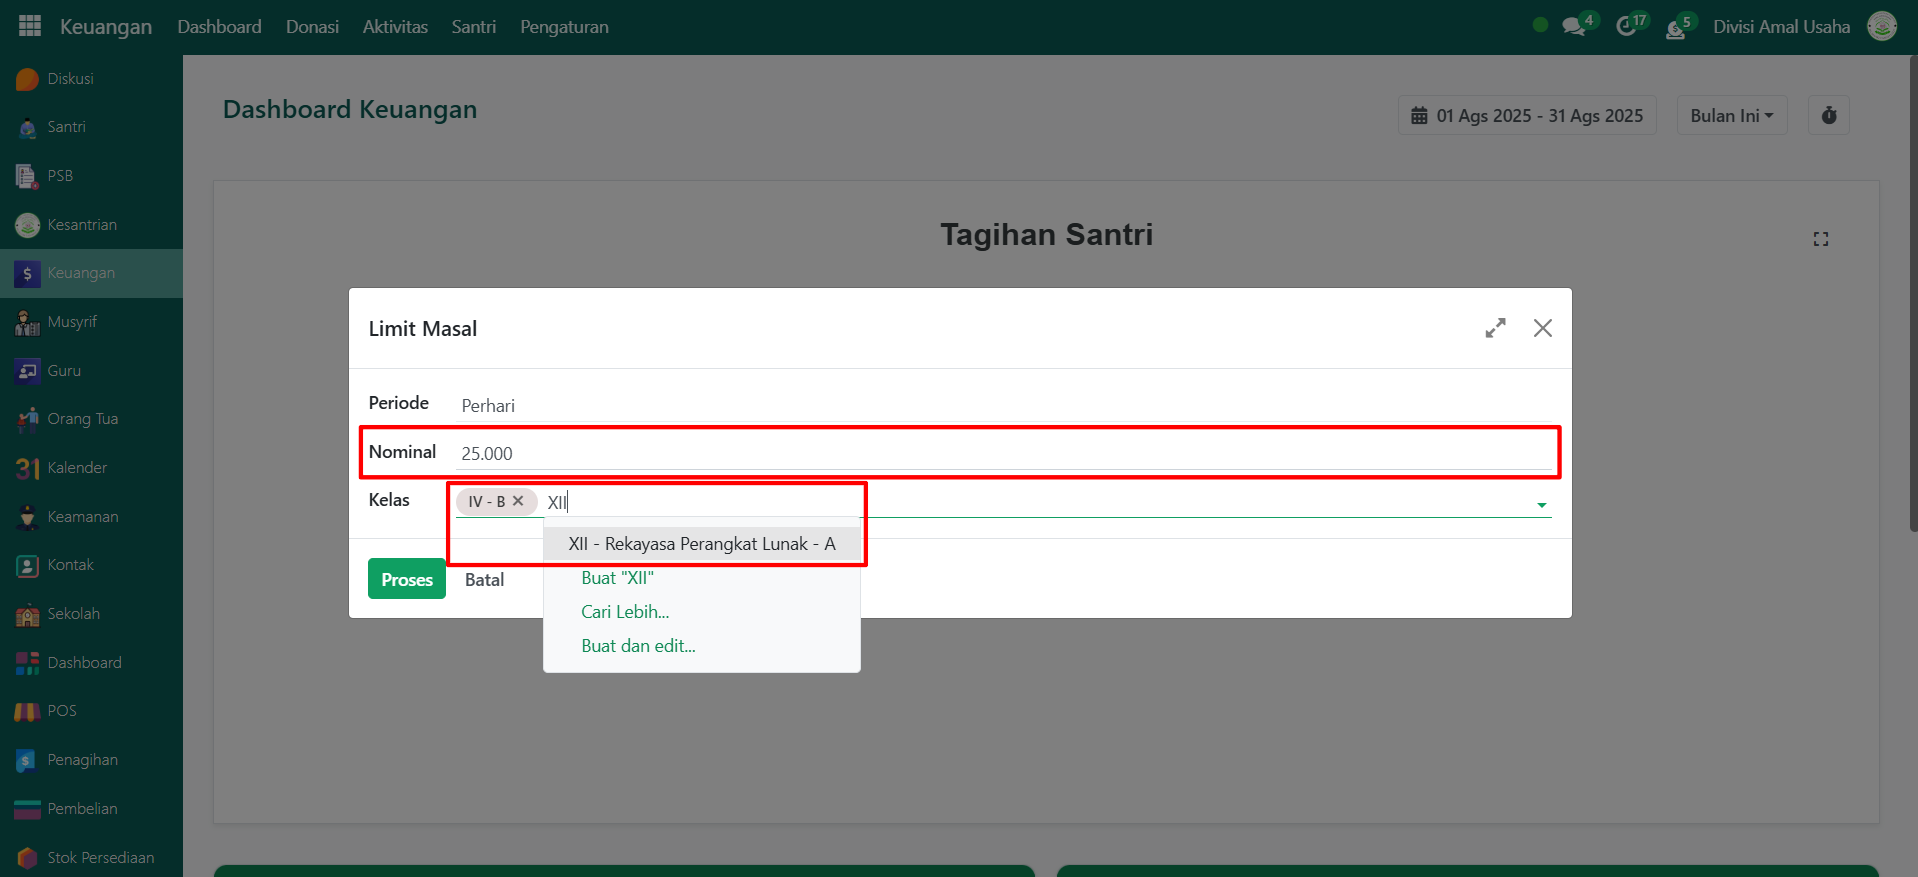Viewport: 1918px width, 877px height.
Task: Click the fullscreen icon on Tagihan Santri
Action: (x=1820, y=239)
